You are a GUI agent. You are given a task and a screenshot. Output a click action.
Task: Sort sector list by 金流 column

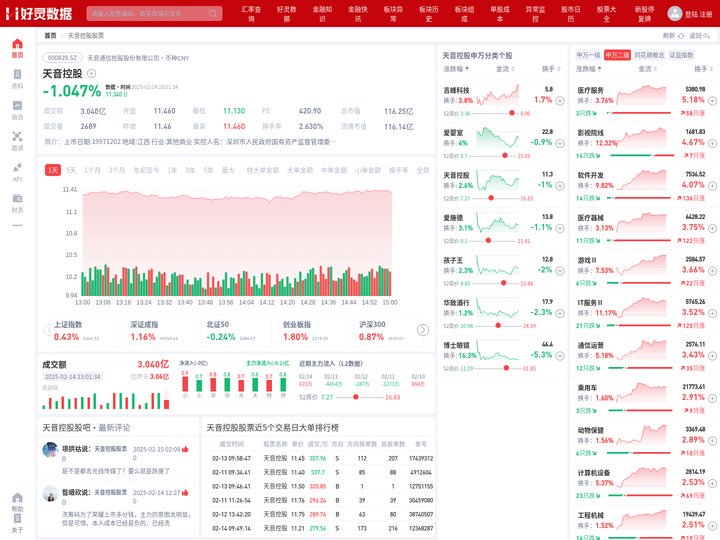(x=647, y=69)
